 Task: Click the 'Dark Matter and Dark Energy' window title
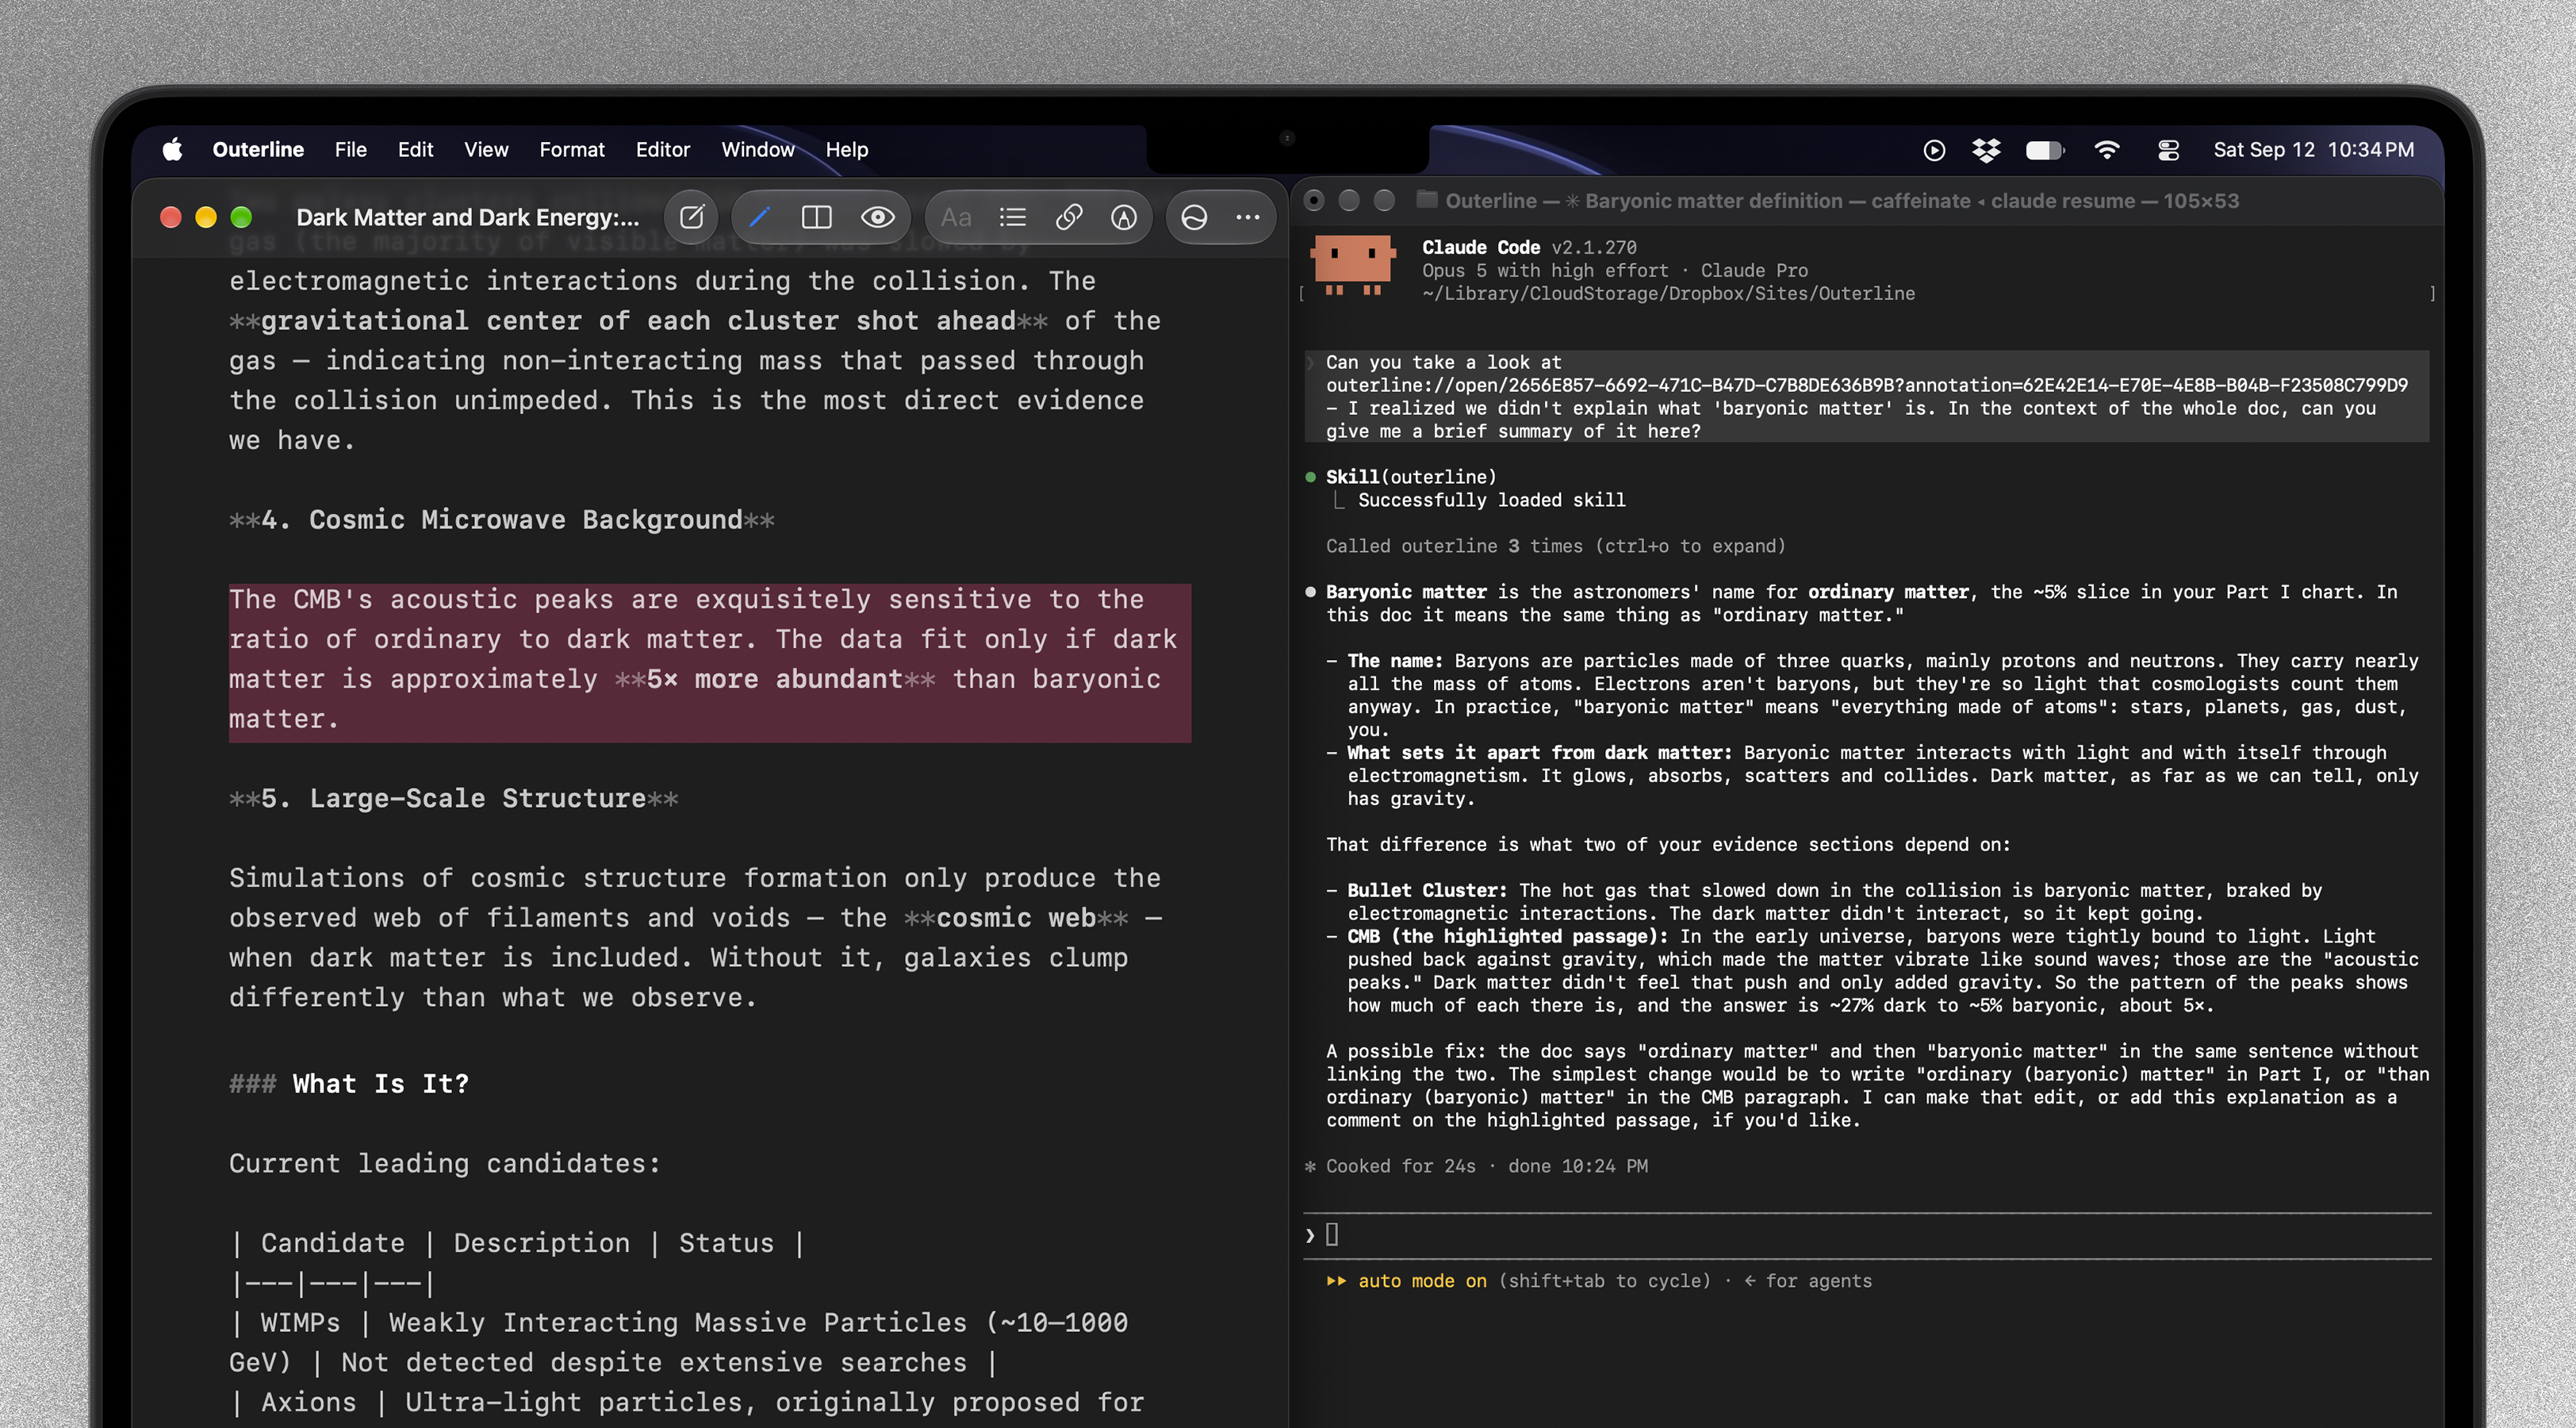(467, 217)
